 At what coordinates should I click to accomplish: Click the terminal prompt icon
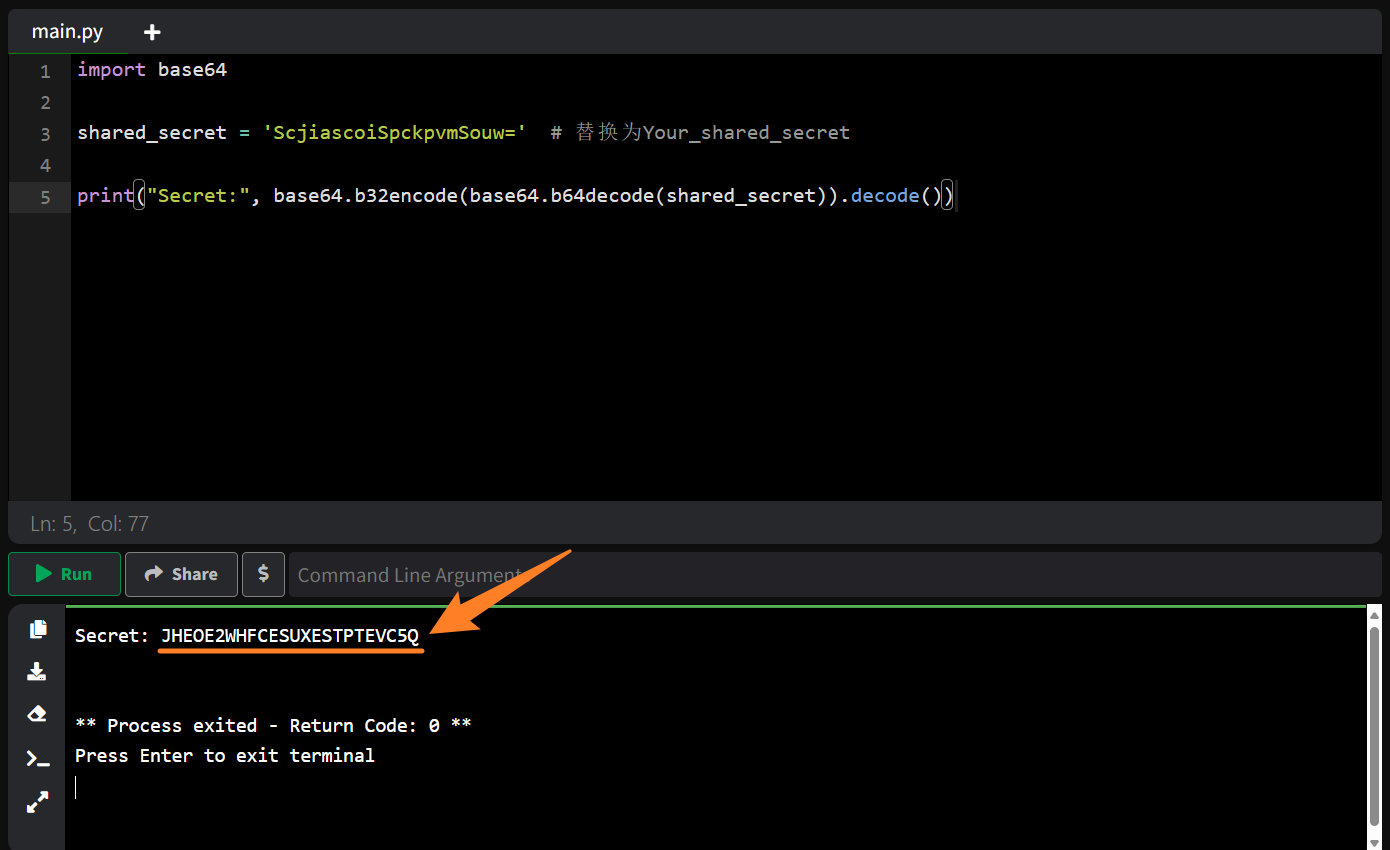point(38,758)
